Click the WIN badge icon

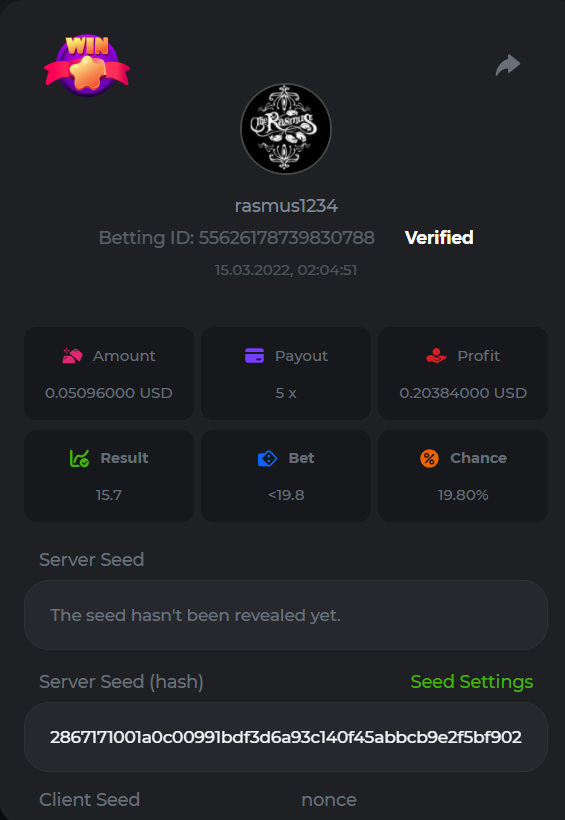tap(87, 65)
